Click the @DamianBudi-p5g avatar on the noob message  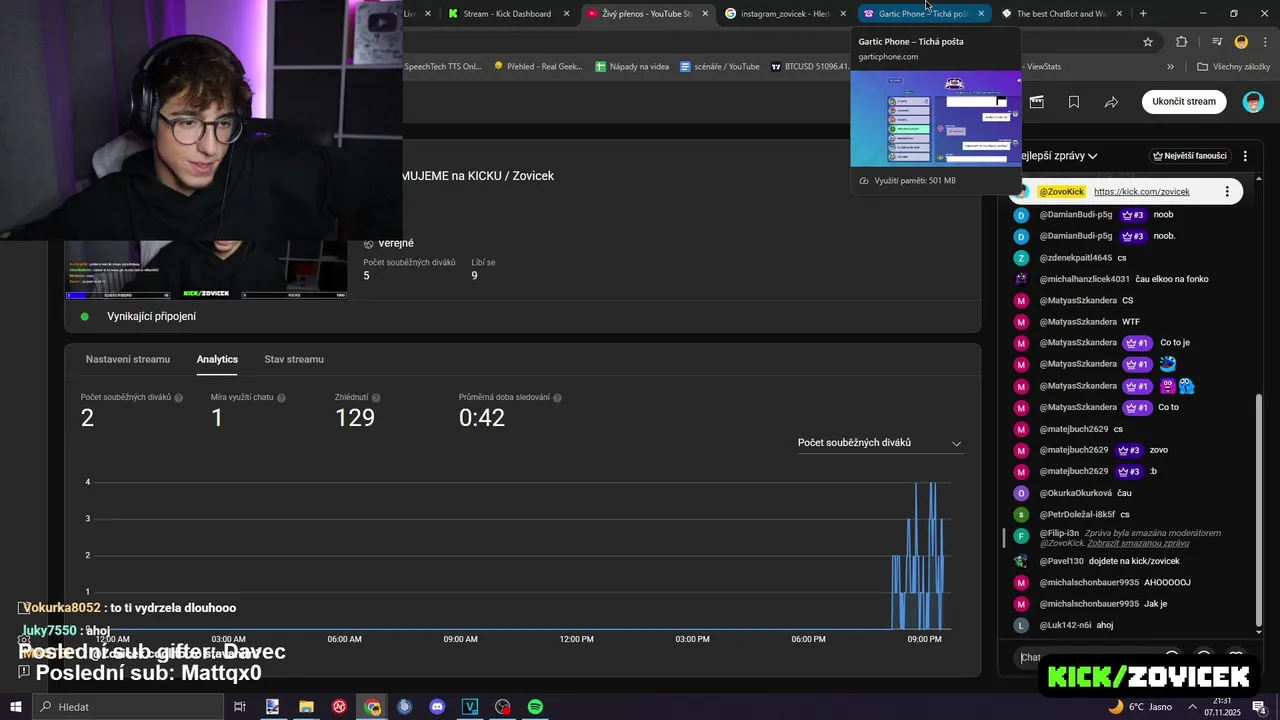1021,215
